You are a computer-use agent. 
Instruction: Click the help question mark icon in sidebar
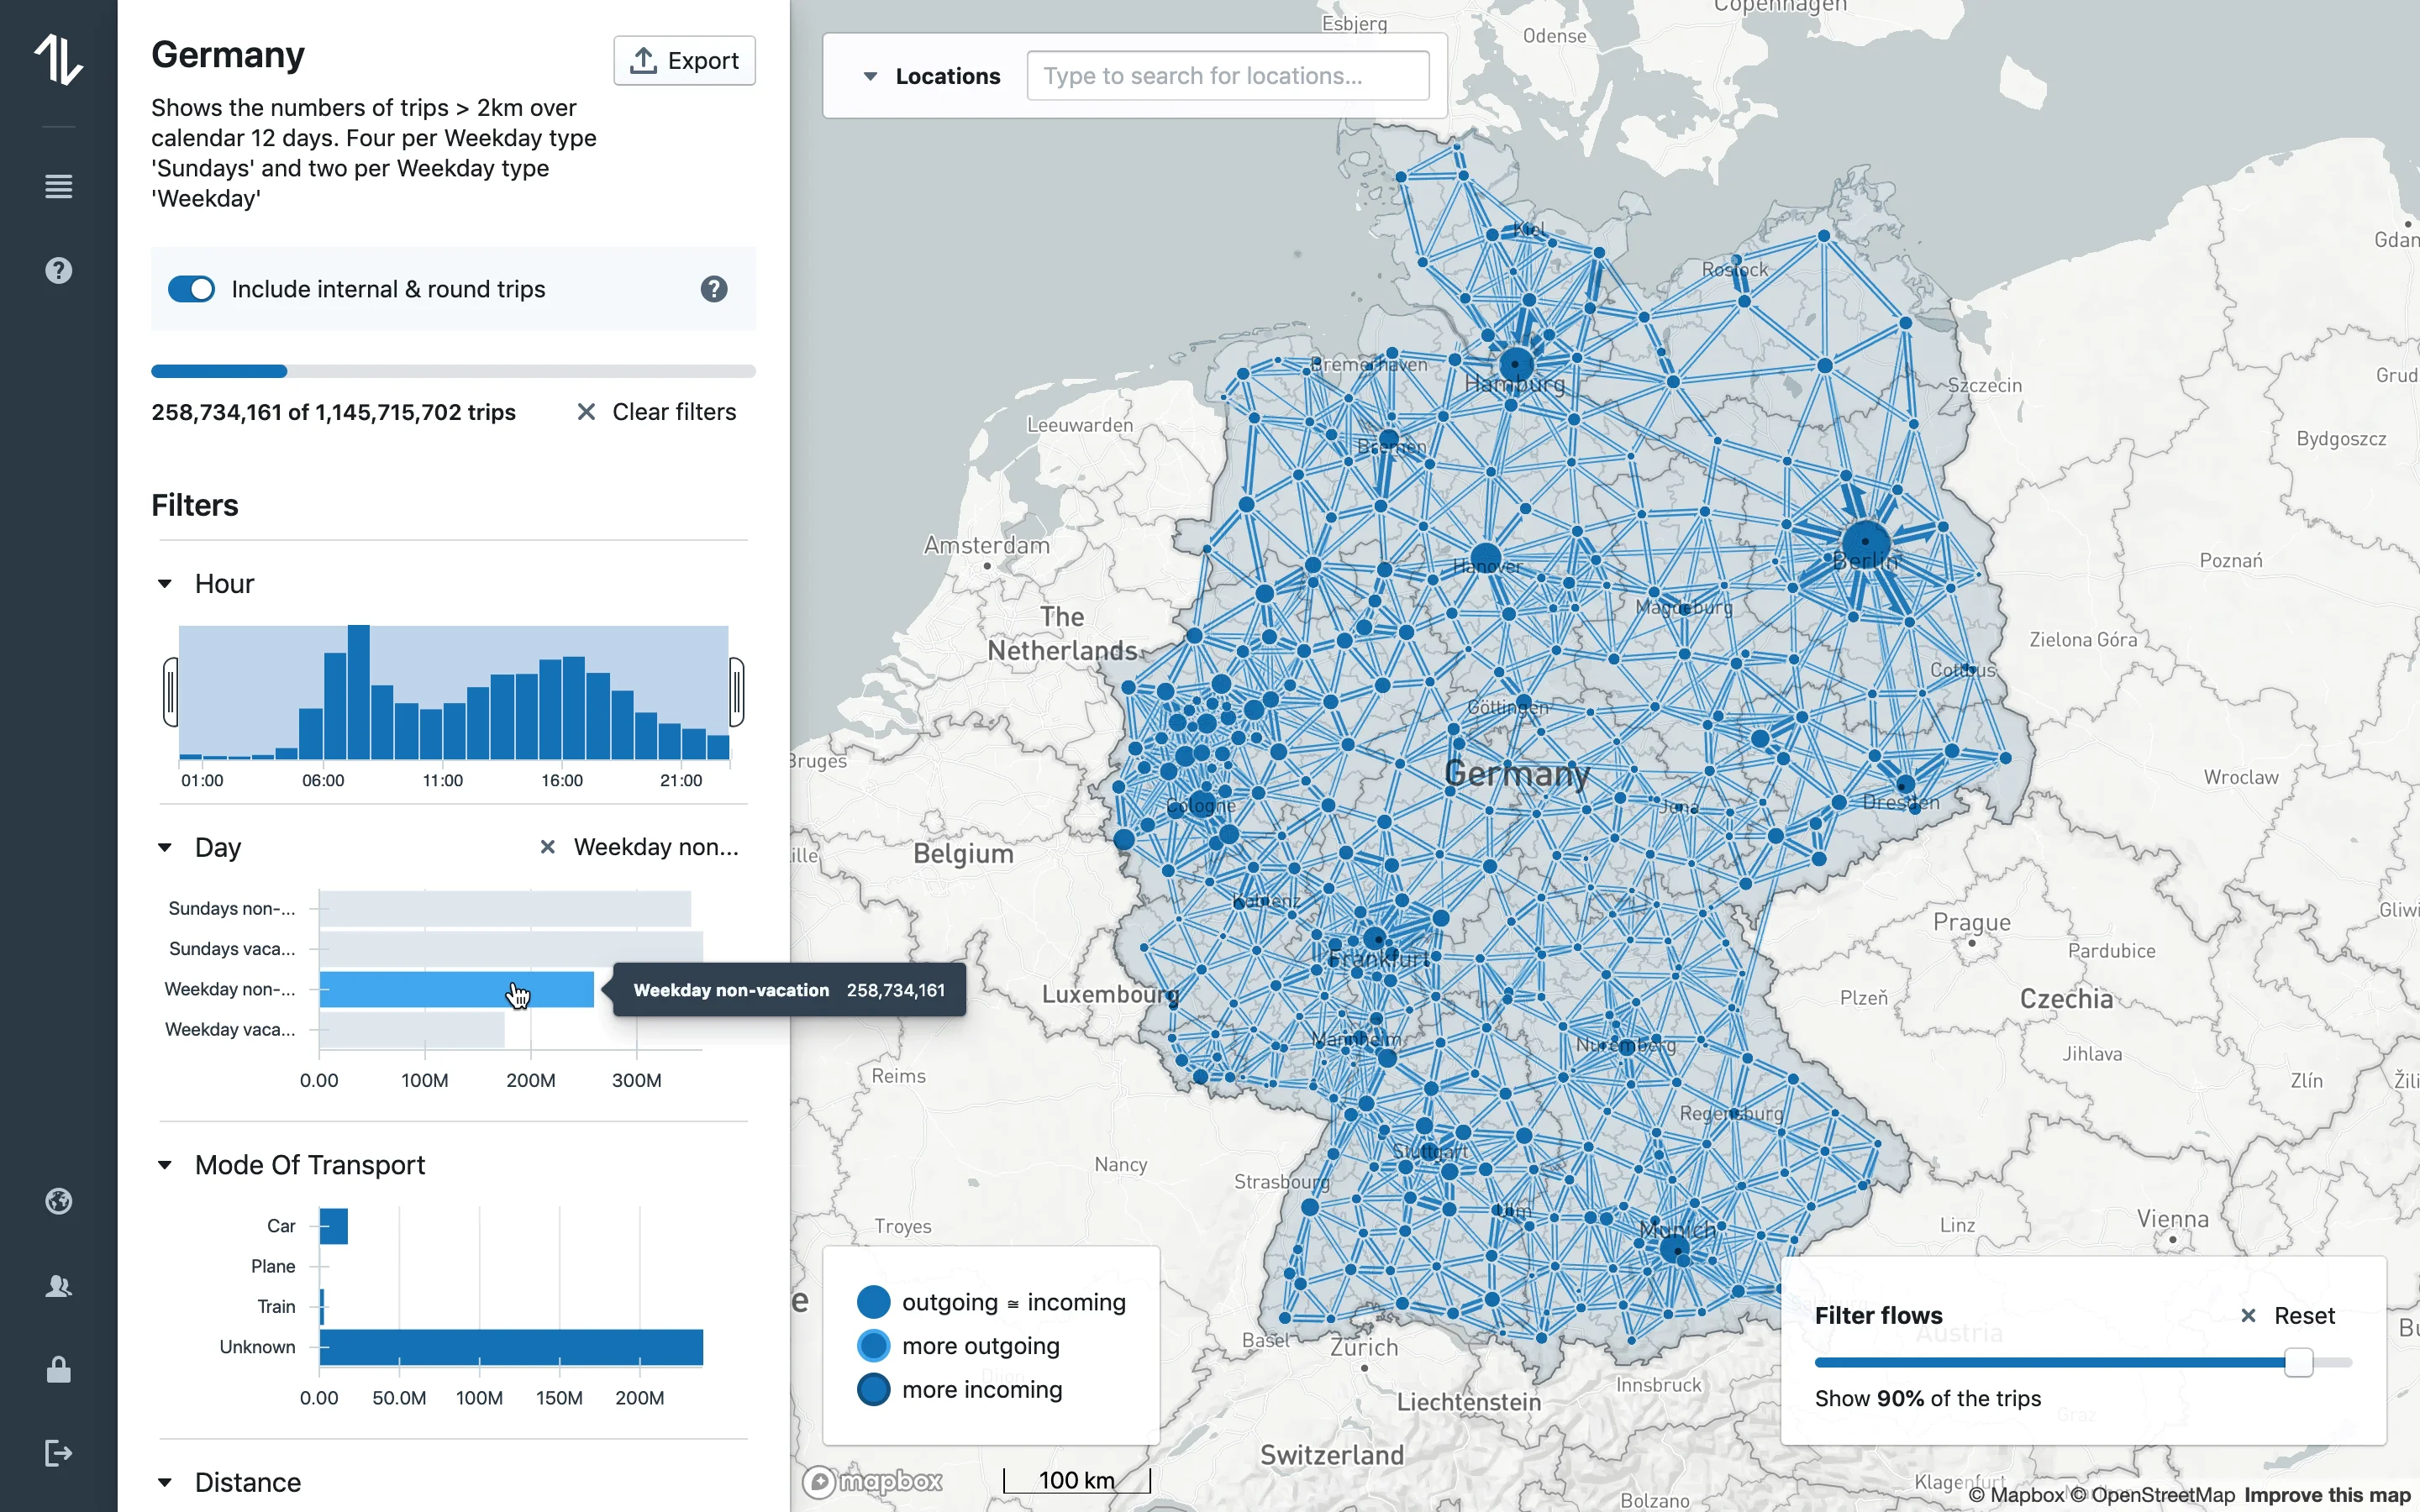[58, 269]
